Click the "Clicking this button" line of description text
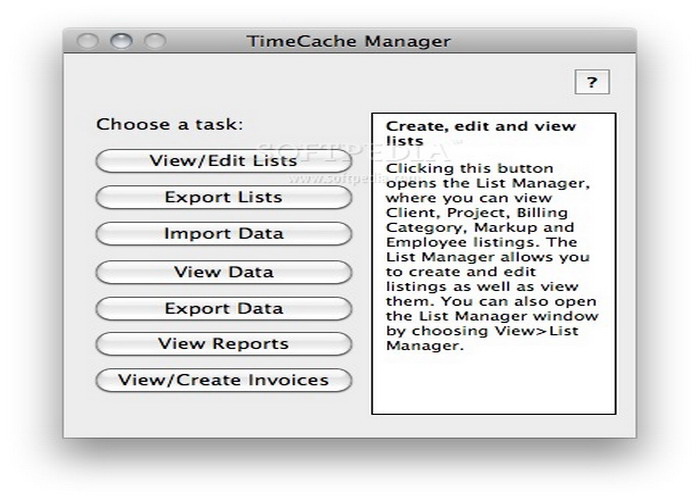The height and width of the screenshot is (500, 700). (455, 169)
